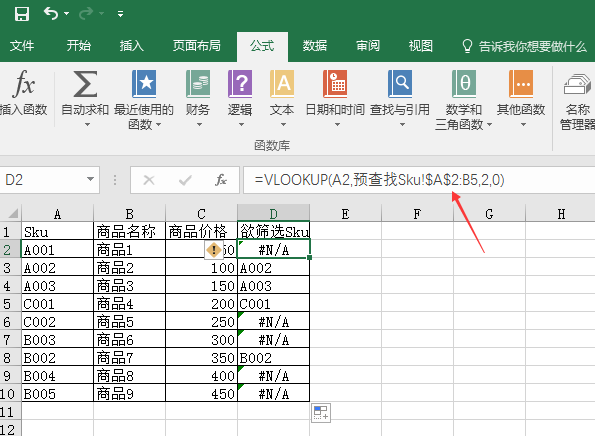595x436 pixels.
Task: Expand the 文本 dropdown arrow
Action: click(283, 124)
